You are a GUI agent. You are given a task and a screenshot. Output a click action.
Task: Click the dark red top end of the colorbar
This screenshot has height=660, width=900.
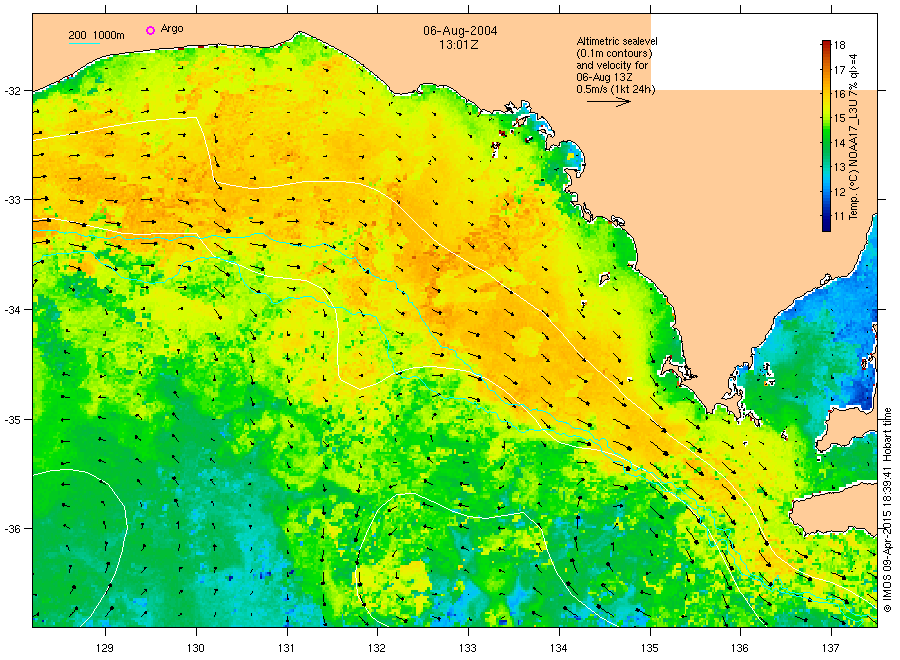(x=826, y=45)
